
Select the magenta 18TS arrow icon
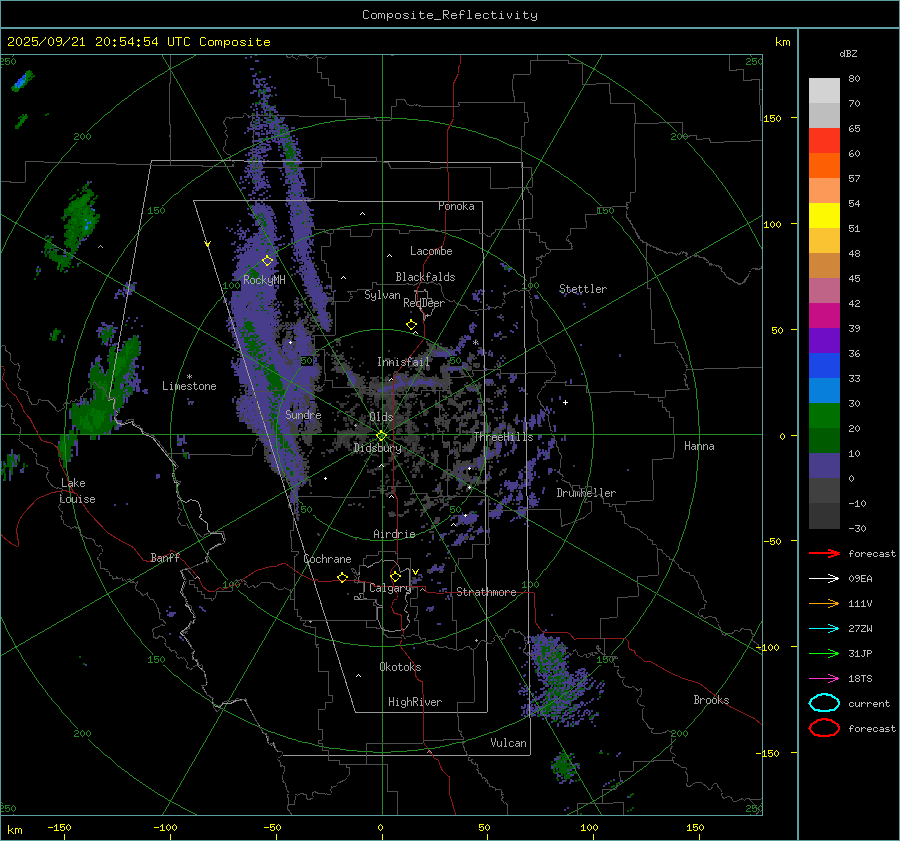[824, 678]
